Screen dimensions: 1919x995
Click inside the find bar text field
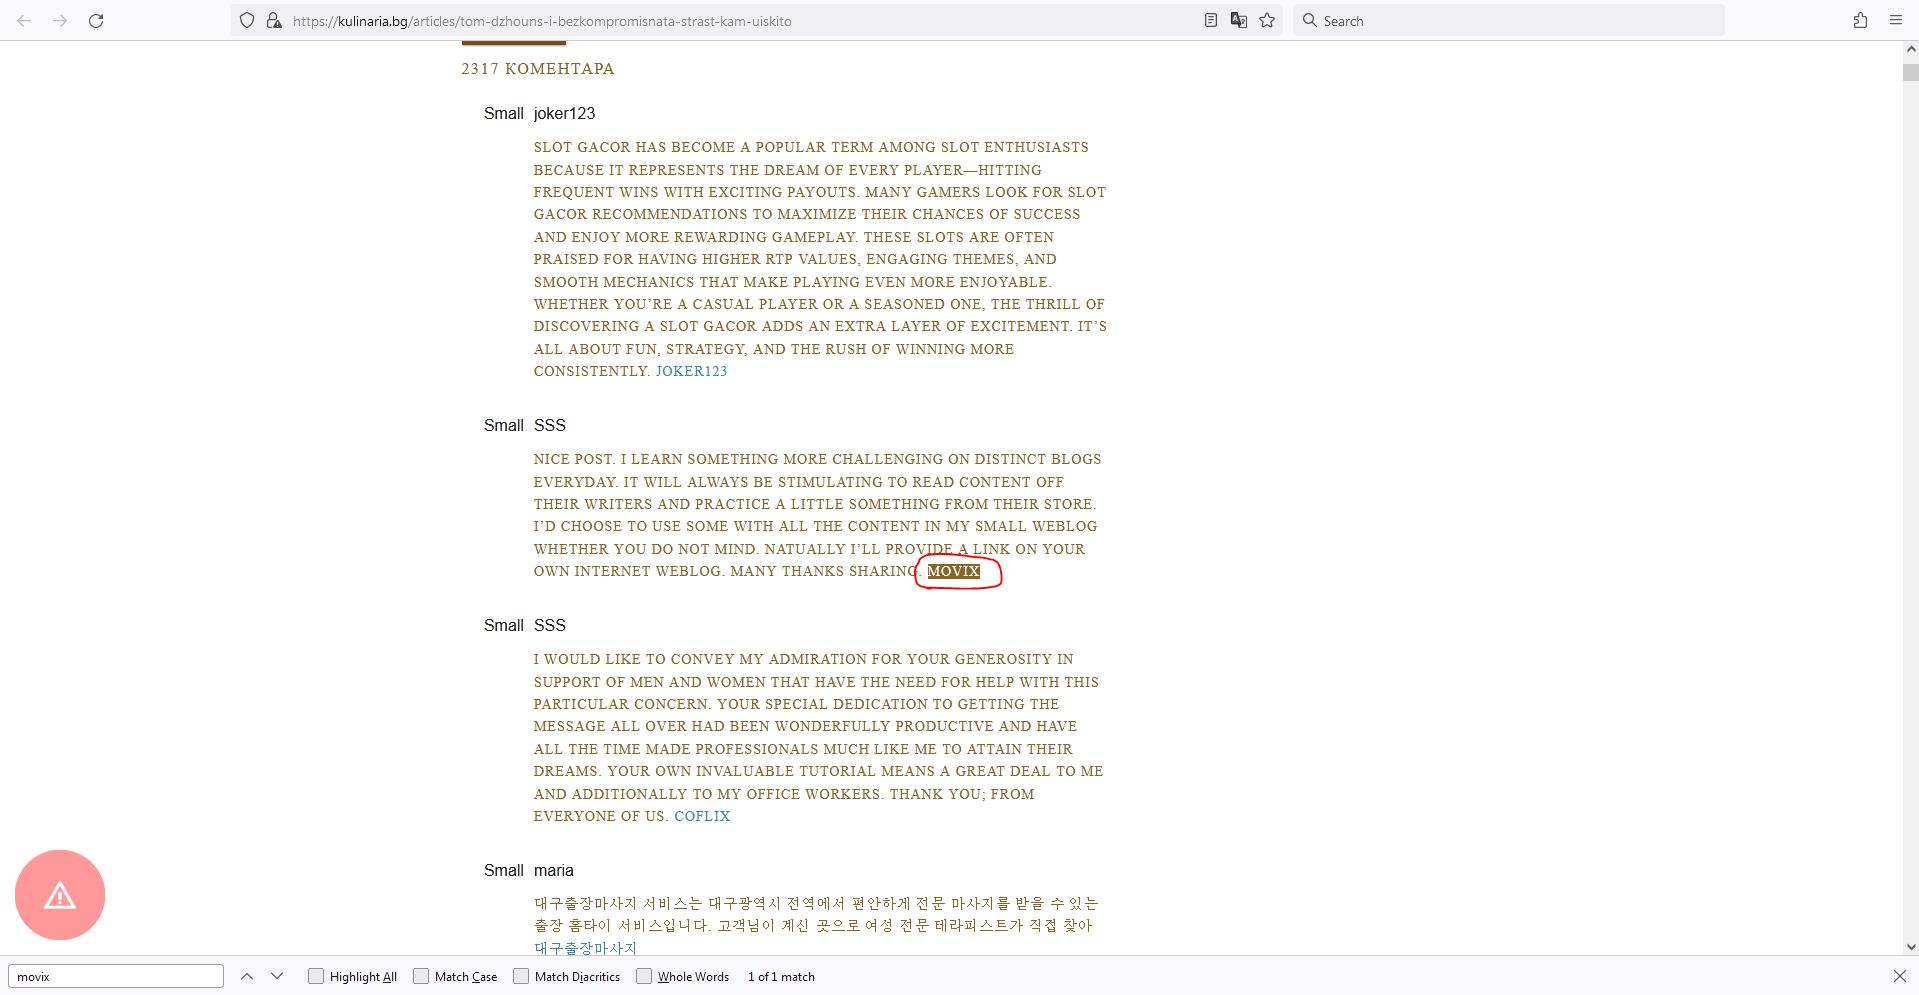pos(115,976)
